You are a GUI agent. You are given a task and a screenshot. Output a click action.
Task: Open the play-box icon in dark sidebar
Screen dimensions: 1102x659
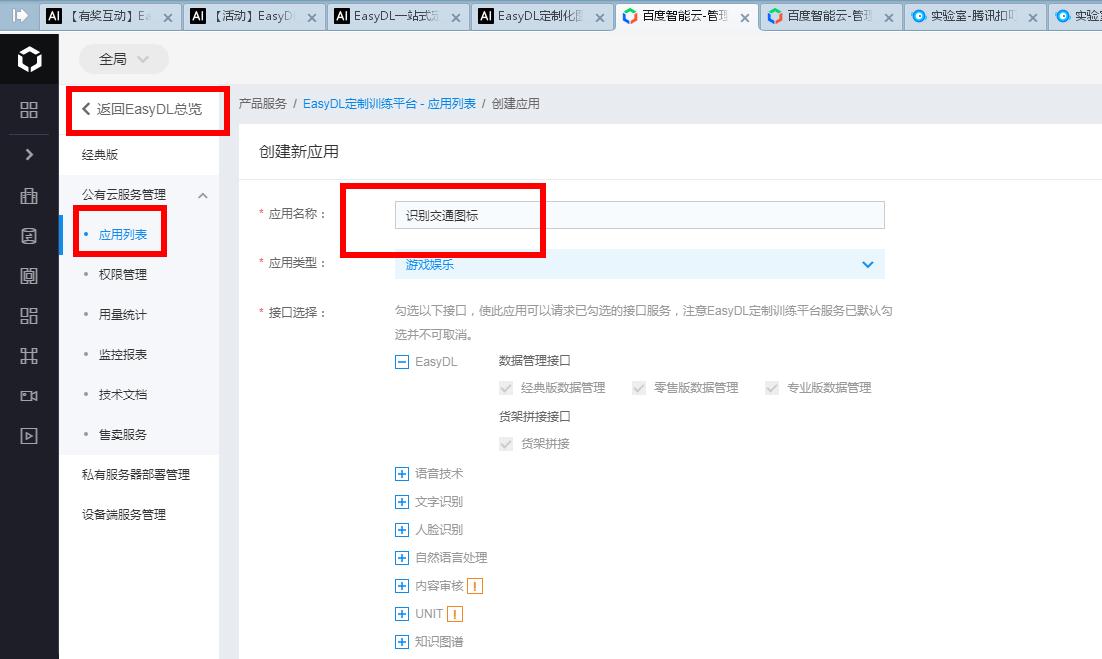pos(29,436)
